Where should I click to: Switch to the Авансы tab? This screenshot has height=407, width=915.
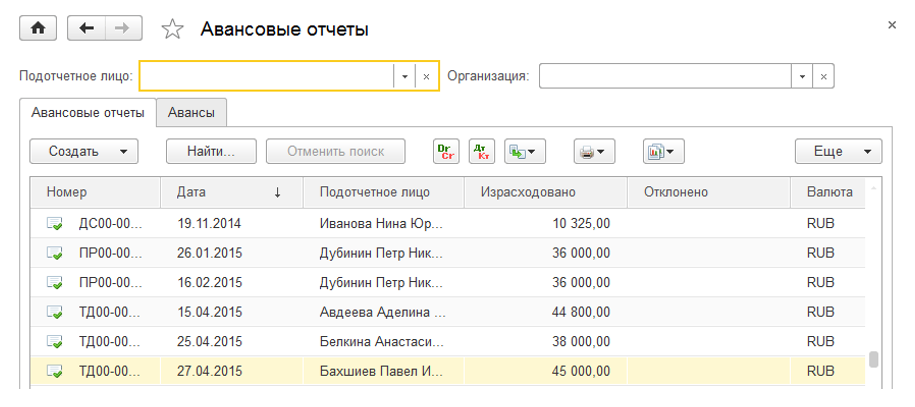pos(191,112)
